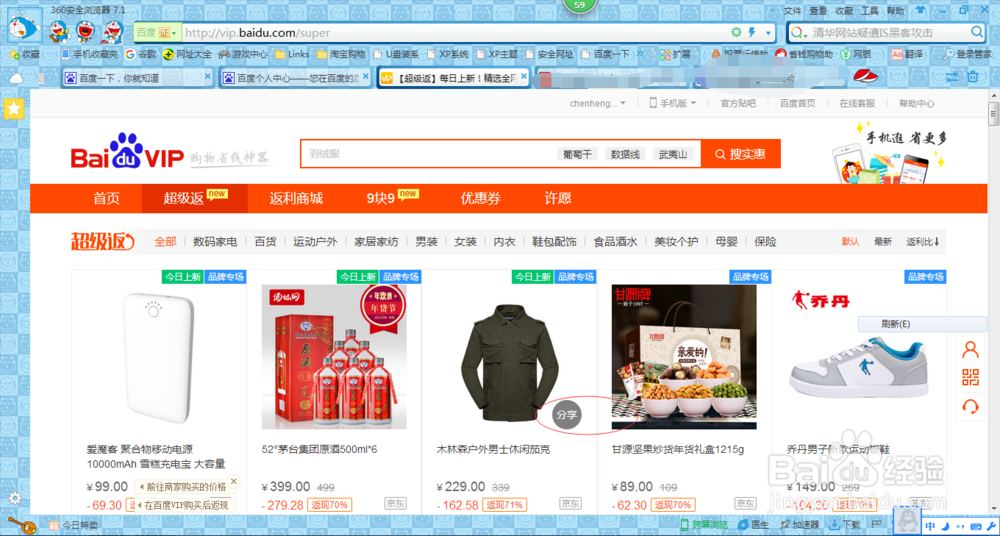Switch to 百度个人中心 tab
Image resolution: width=1000 pixels, height=536 pixels.
pos(295,78)
